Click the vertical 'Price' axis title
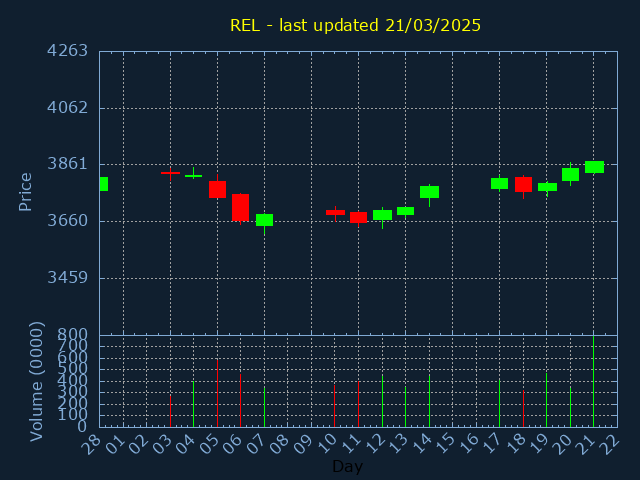This screenshot has height=480, width=640. click(x=25, y=192)
